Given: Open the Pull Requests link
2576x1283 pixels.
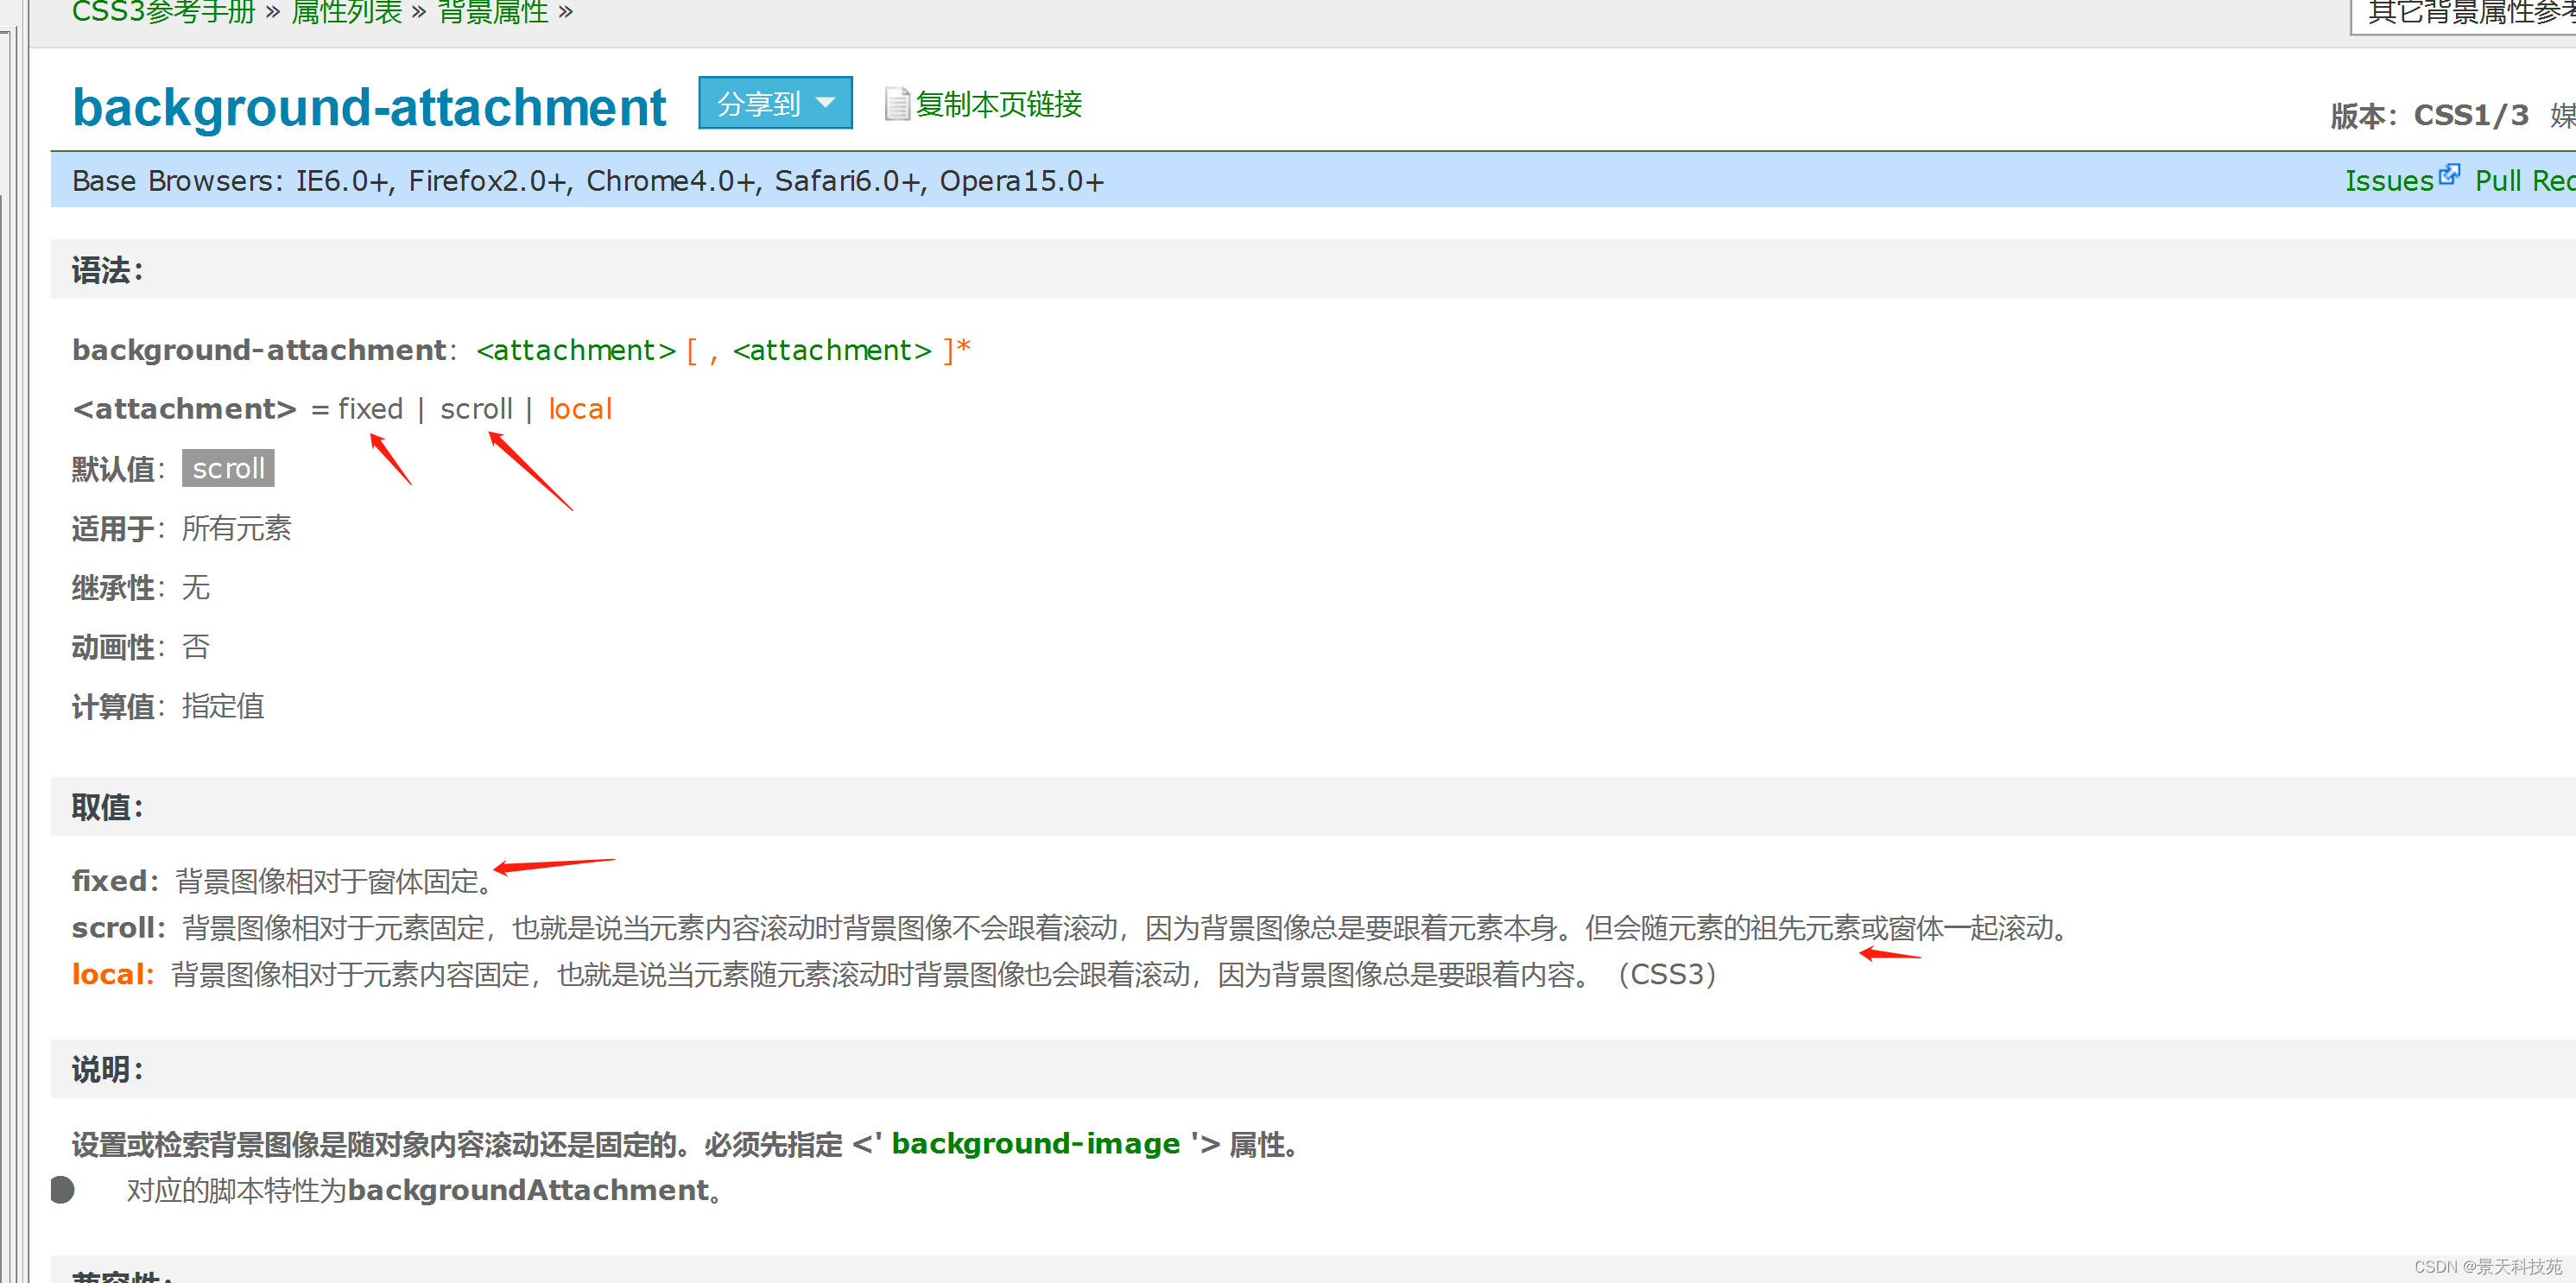Looking at the screenshot, I should (x=2523, y=181).
